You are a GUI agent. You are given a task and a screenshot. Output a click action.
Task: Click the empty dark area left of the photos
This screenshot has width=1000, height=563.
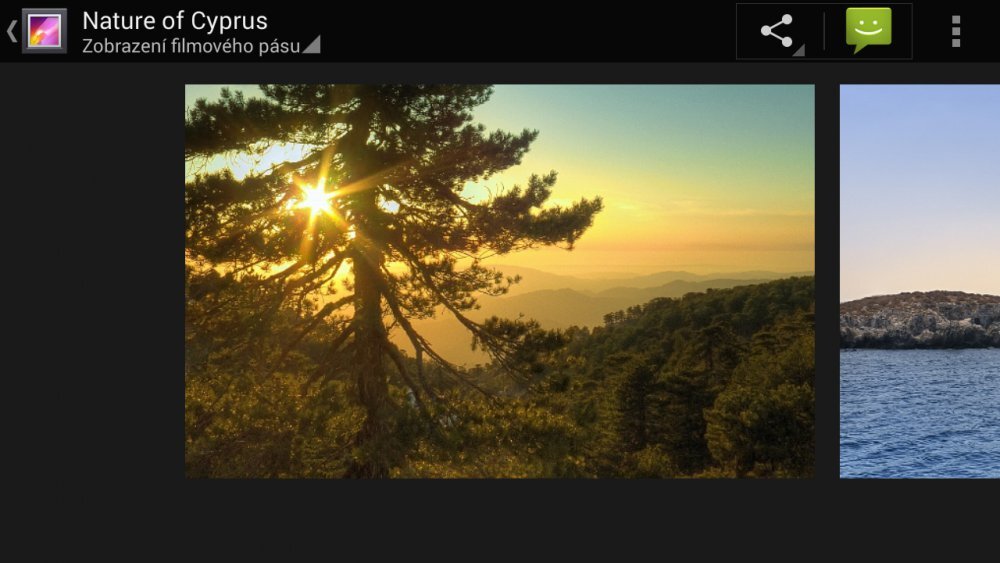92,281
